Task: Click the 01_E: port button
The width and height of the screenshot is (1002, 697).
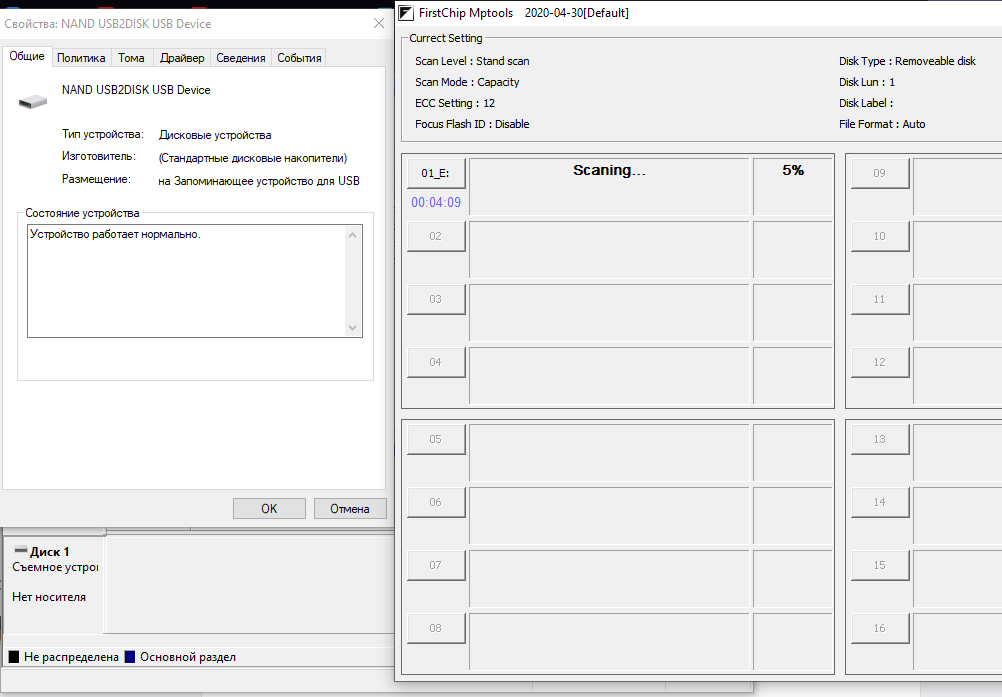Action: (x=436, y=173)
